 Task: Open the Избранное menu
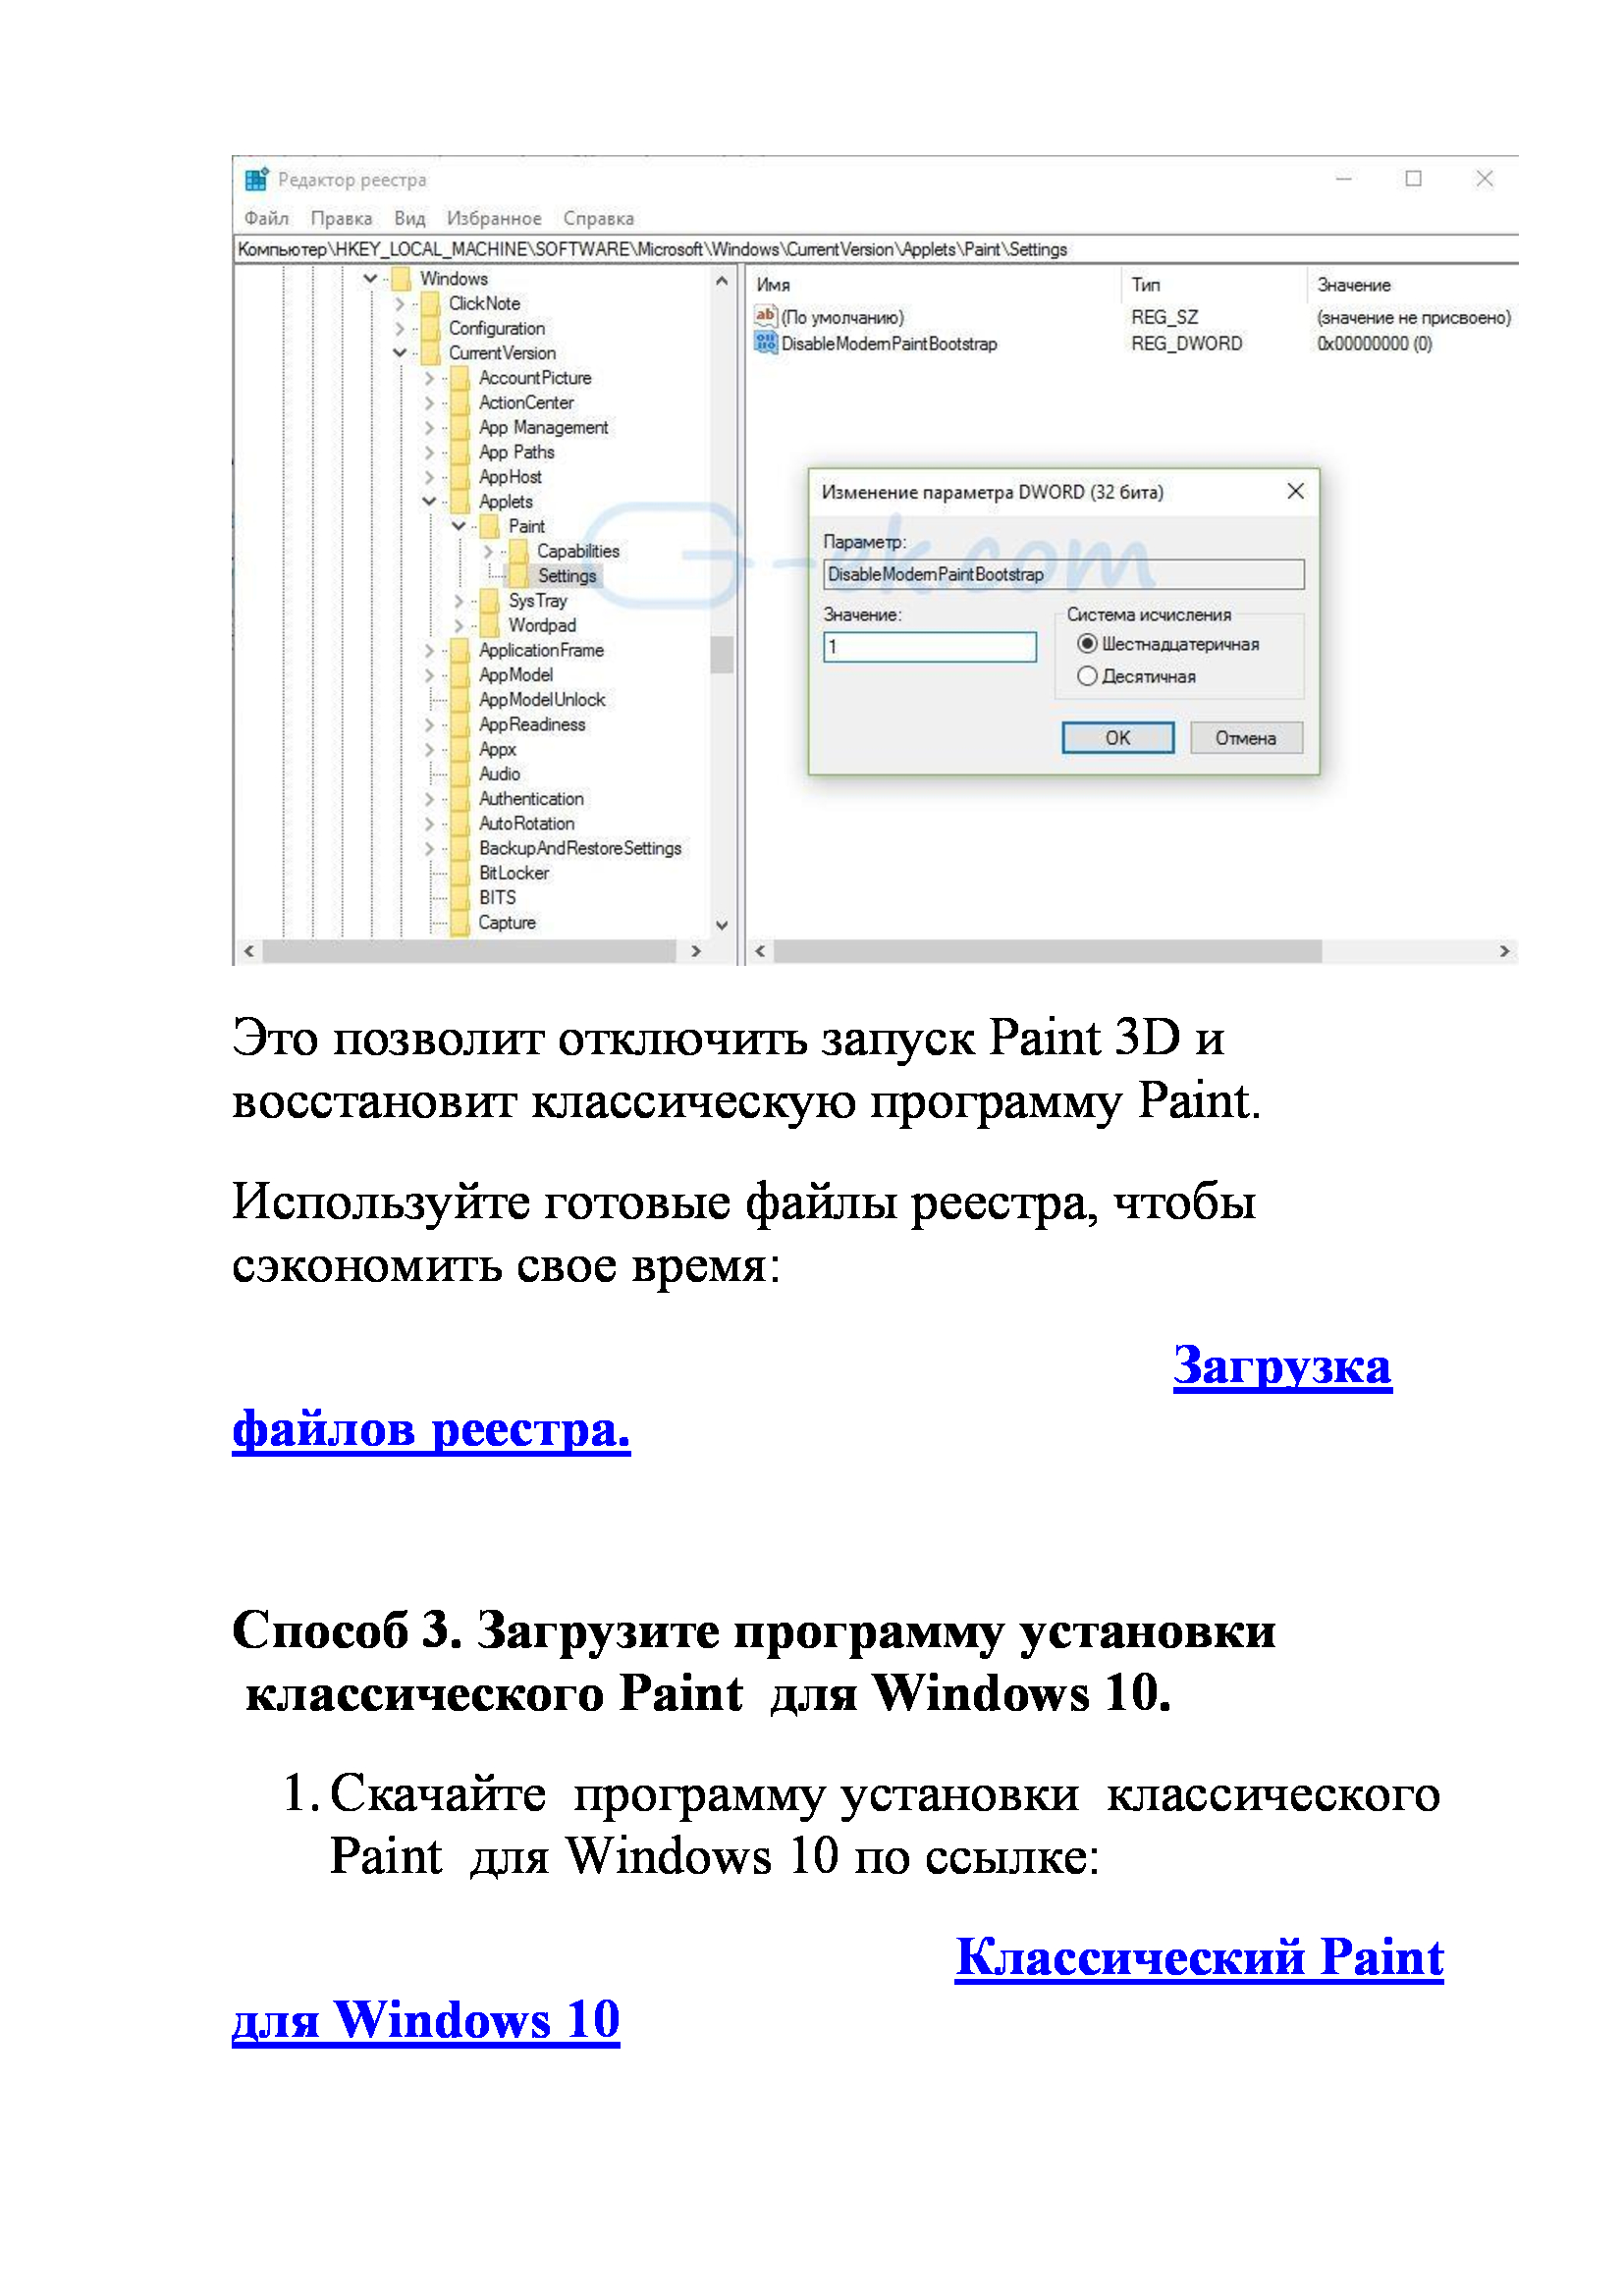(x=493, y=218)
